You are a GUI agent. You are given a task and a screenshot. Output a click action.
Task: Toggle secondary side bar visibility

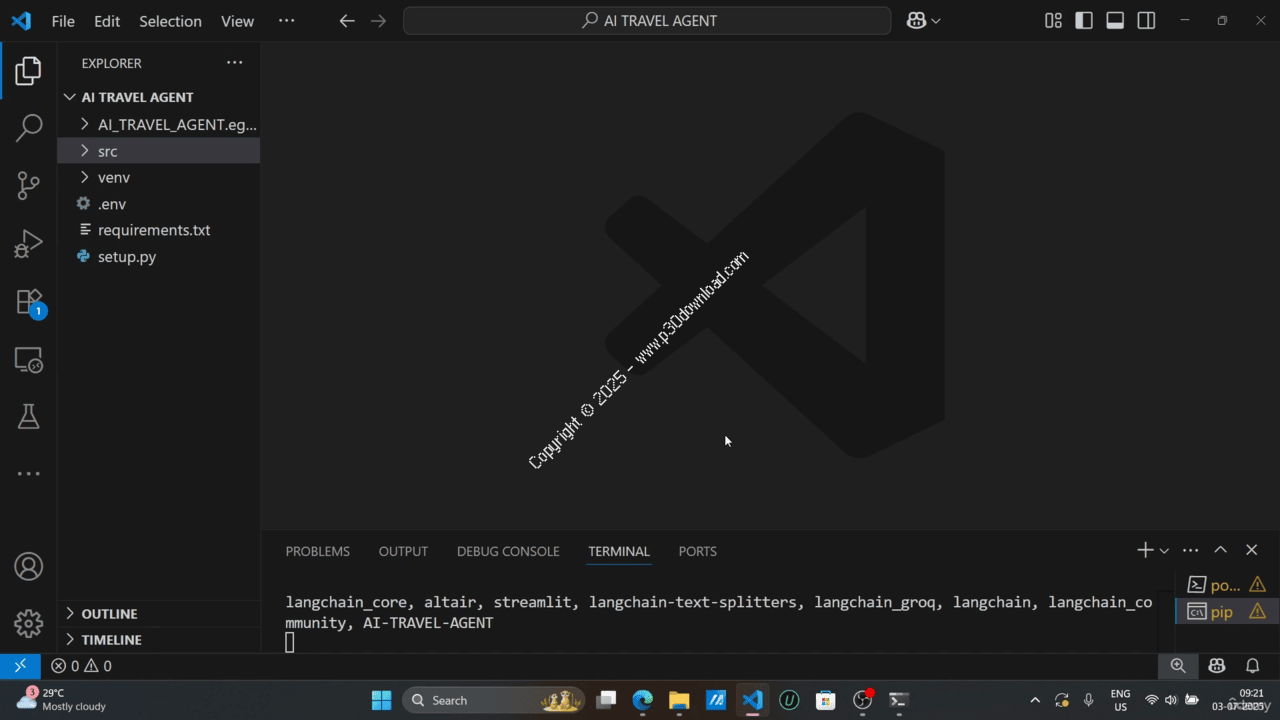(x=1146, y=21)
